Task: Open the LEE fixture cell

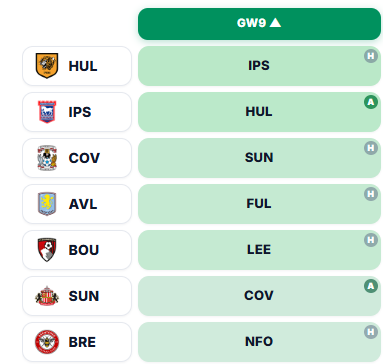Action: point(259,250)
